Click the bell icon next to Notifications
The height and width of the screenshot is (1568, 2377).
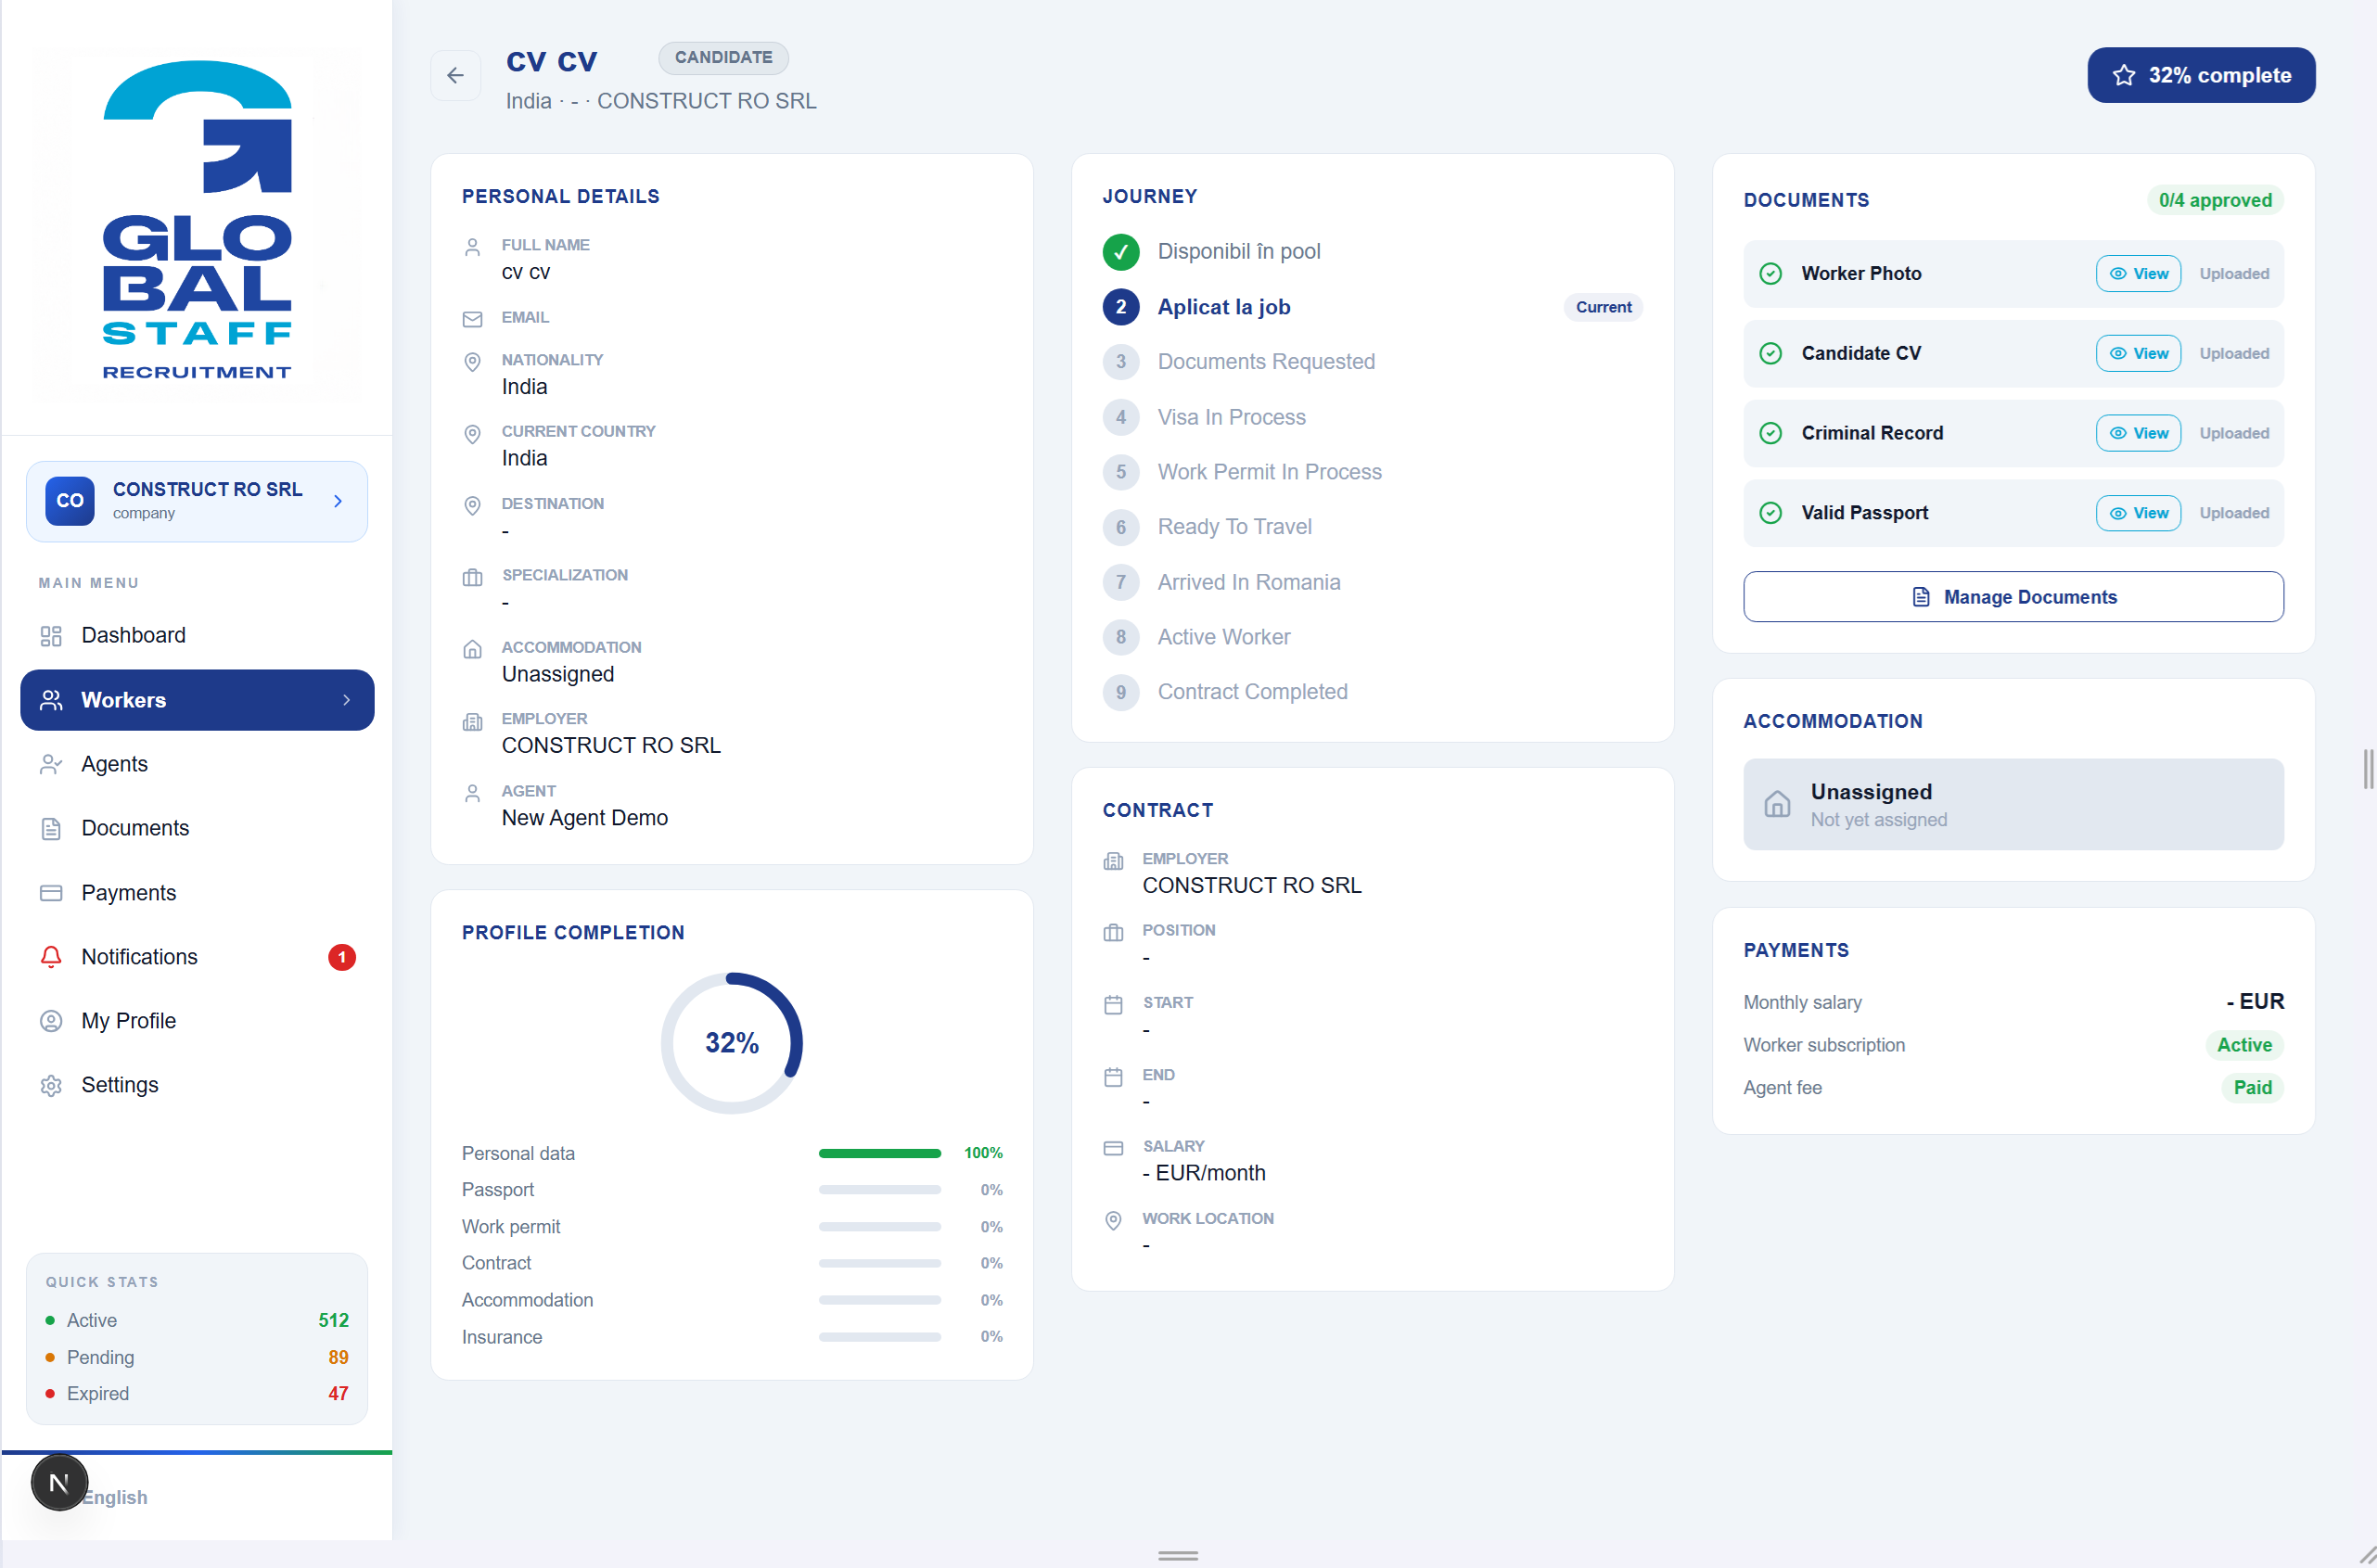(x=51, y=957)
